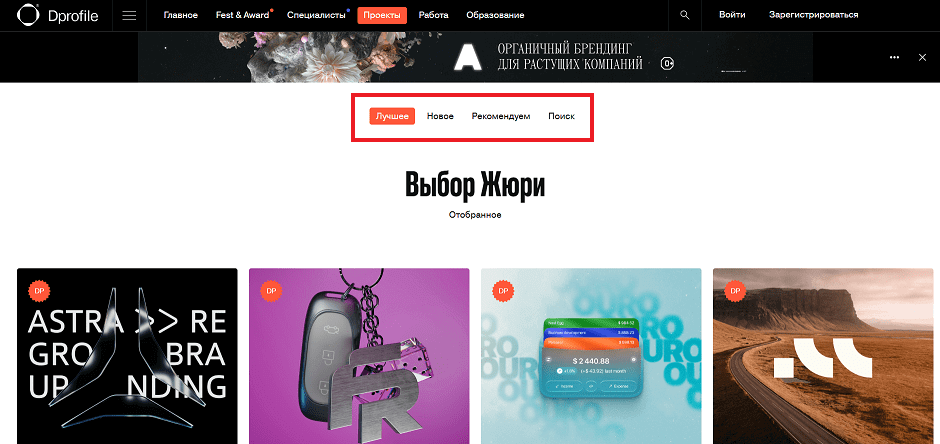Select the Работа navigation item
The image size is (940, 444).
(433, 15)
